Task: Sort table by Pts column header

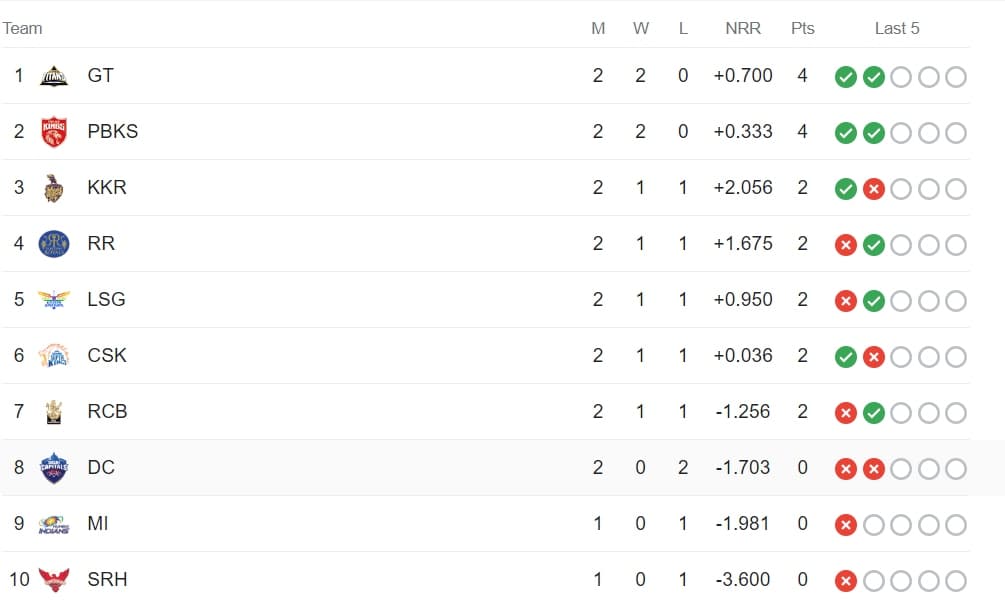Action: point(803,28)
